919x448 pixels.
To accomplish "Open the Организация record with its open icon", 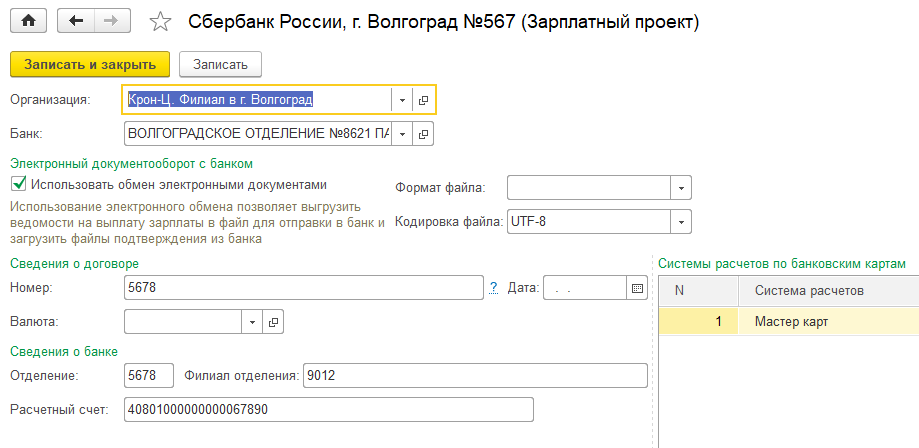I will click(x=423, y=100).
